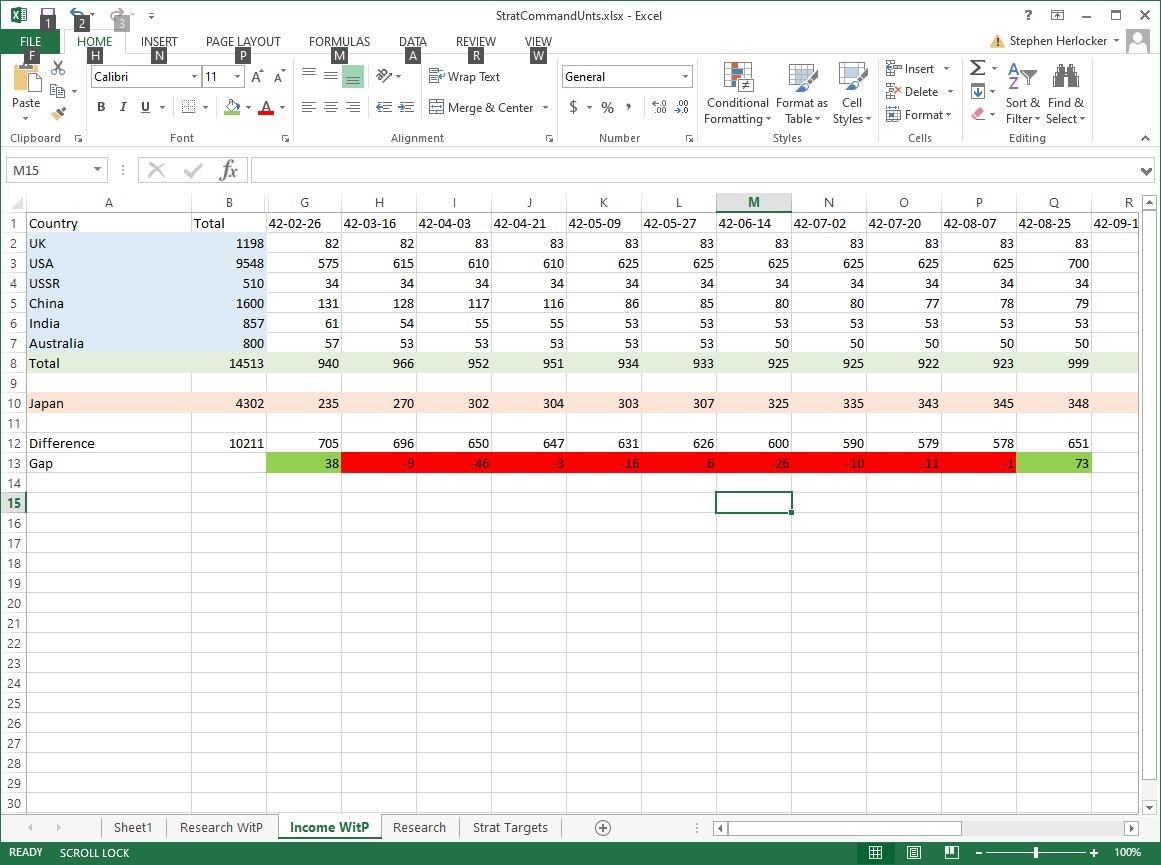Apply Percent Style format
1161x865 pixels.
point(607,107)
